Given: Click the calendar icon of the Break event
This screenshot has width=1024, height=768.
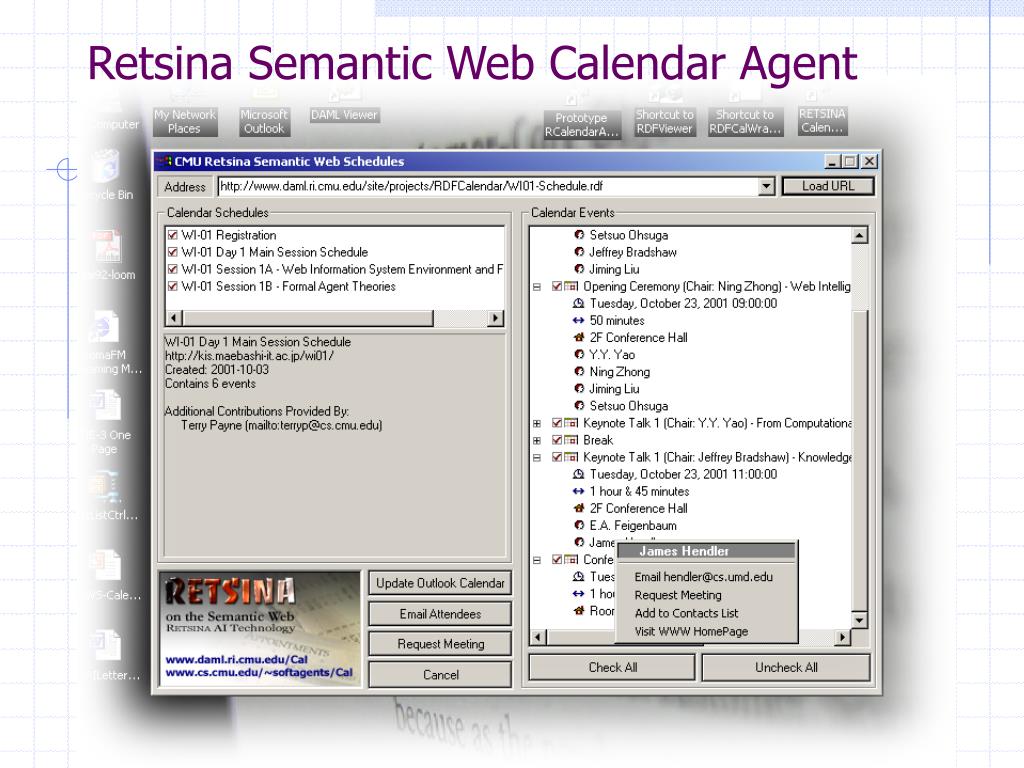Looking at the screenshot, I should (571, 440).
